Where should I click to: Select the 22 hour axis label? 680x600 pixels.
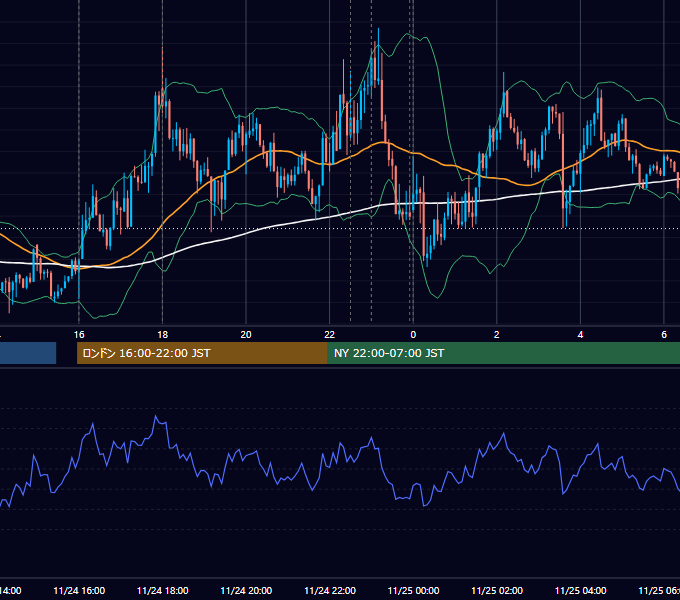pyautogui.click(x=330, y=335)
